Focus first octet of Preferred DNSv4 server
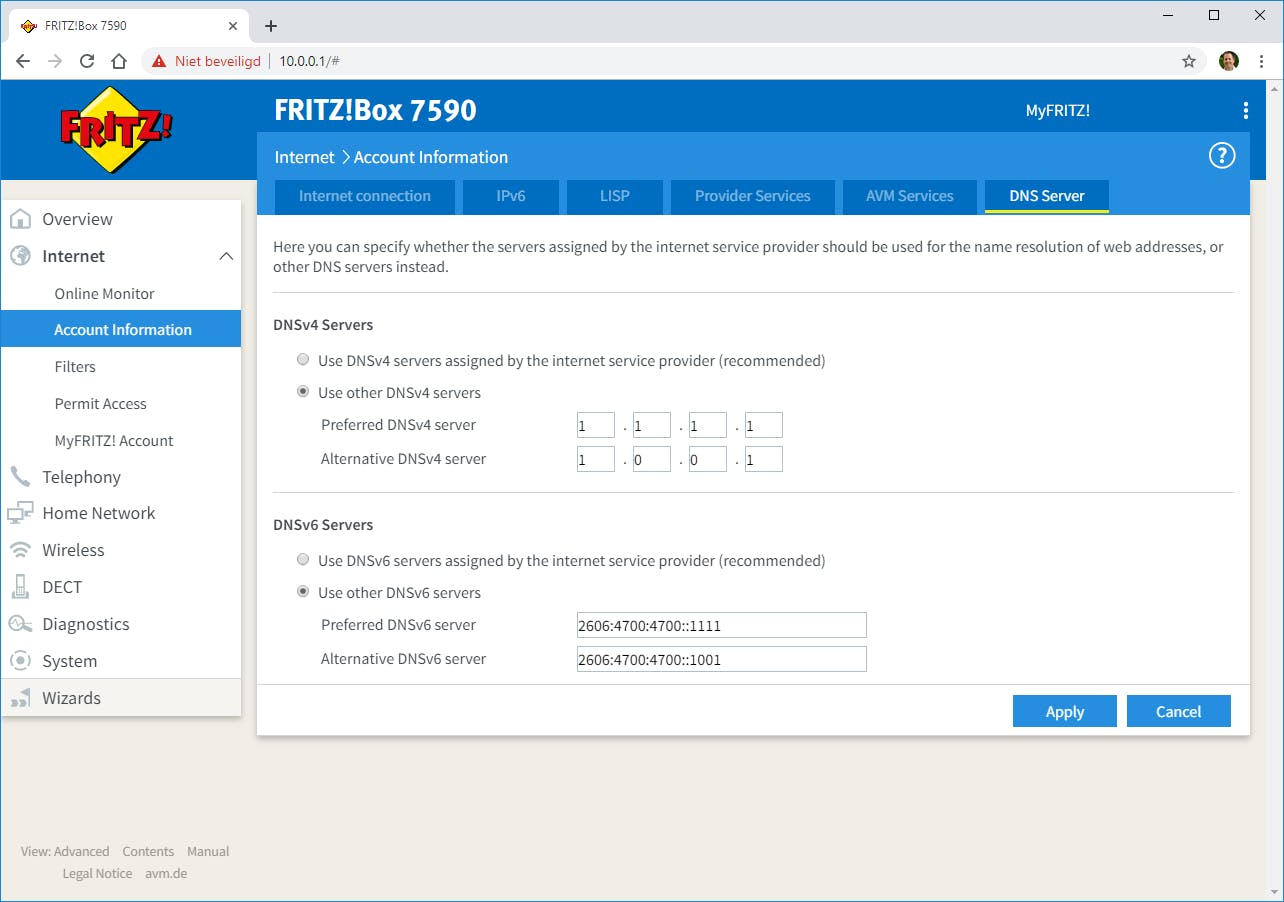Image resolution: width=1284 pixels, height=902 pixels. [x=596, y=425]
